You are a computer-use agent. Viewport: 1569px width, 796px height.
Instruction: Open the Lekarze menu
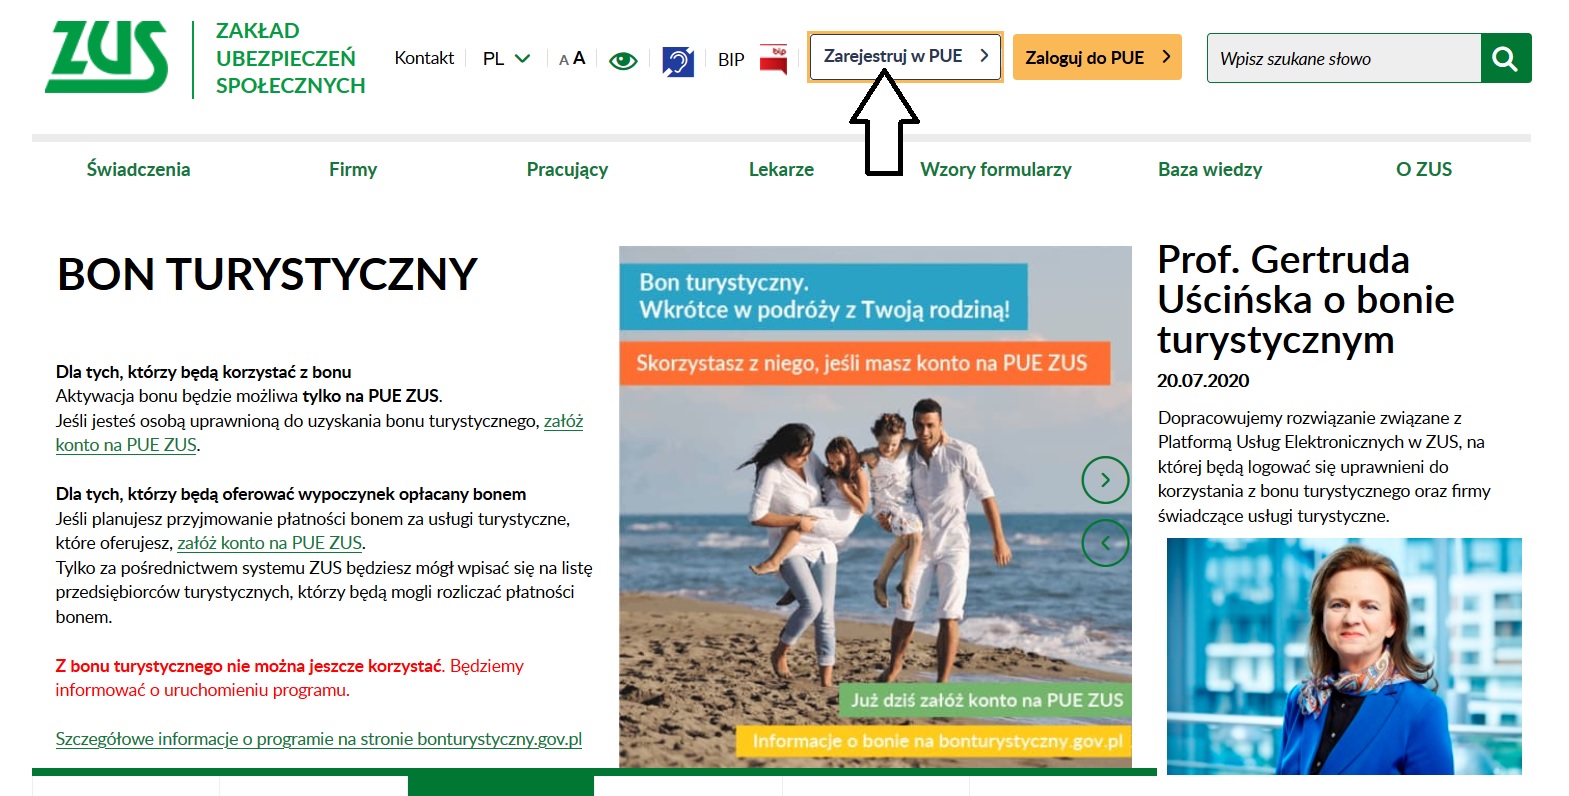point(781,169)
